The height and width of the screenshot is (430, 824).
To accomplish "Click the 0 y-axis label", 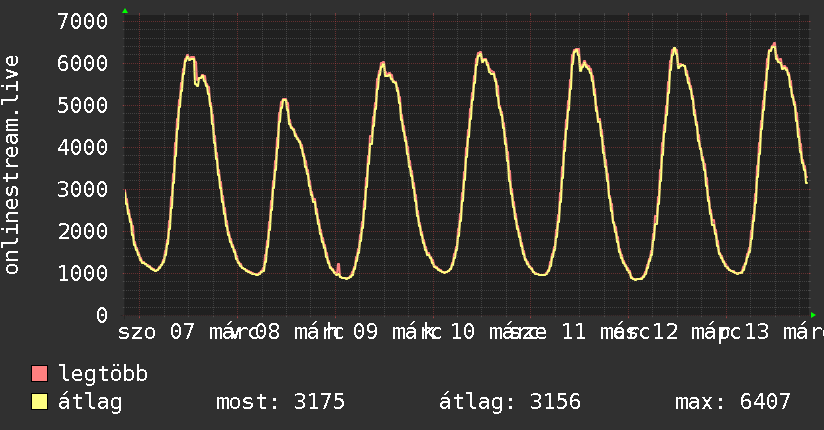I will 102,315.
